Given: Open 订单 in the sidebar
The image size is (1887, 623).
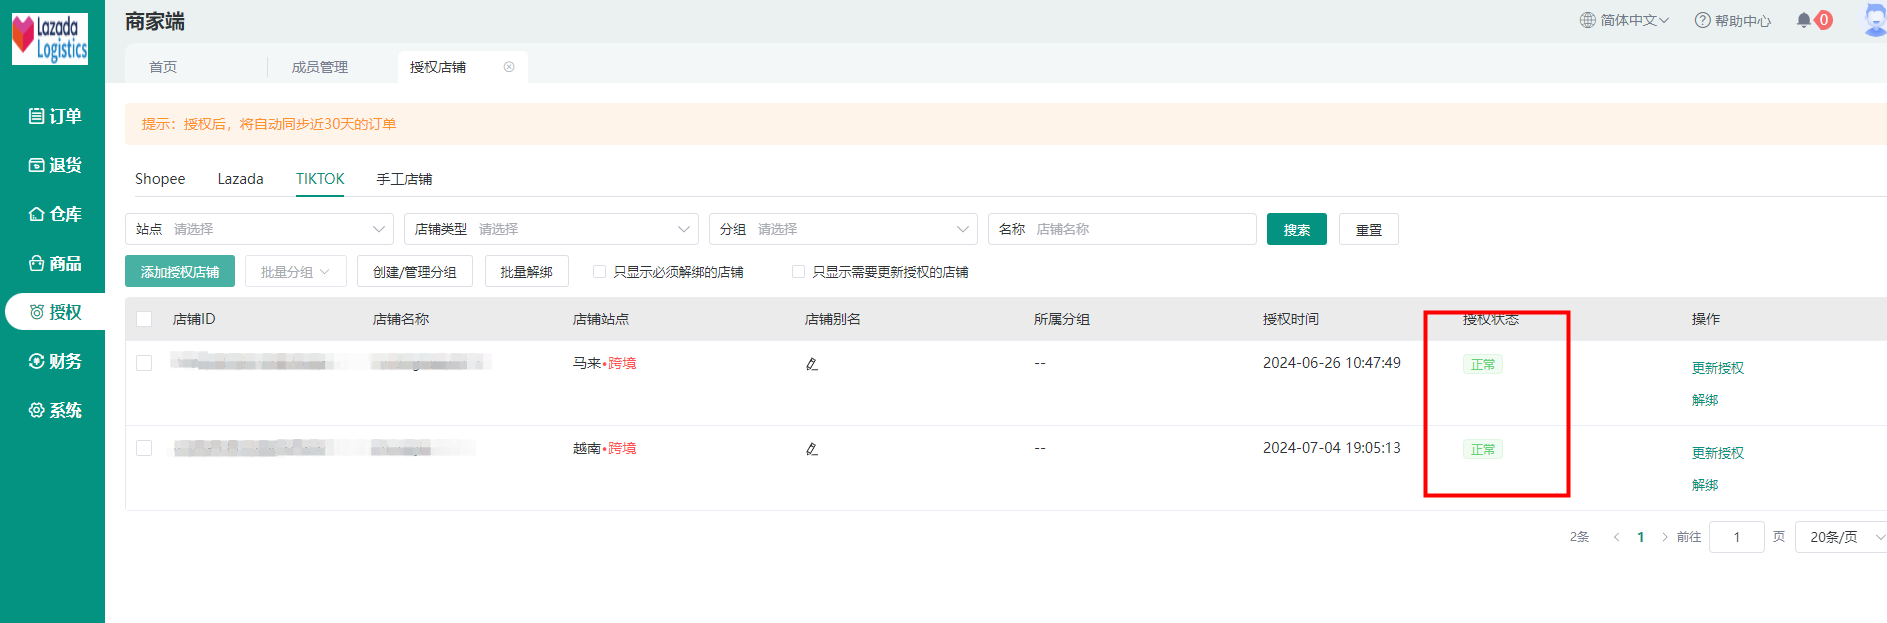Looking at the screenshot, I should pos(55,116).
